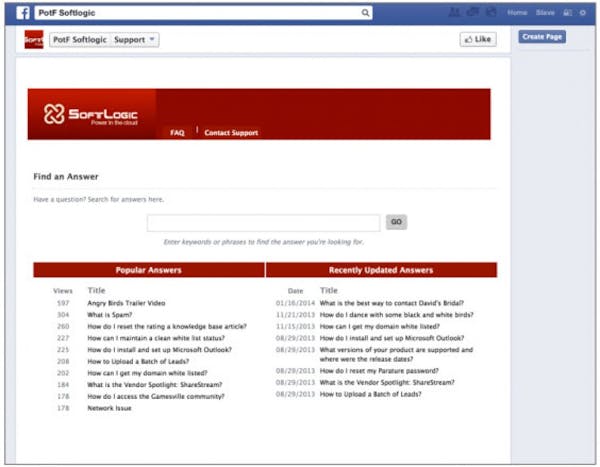Click the Create Page button
Screen dimensions: 600x467
click(542, 37)
